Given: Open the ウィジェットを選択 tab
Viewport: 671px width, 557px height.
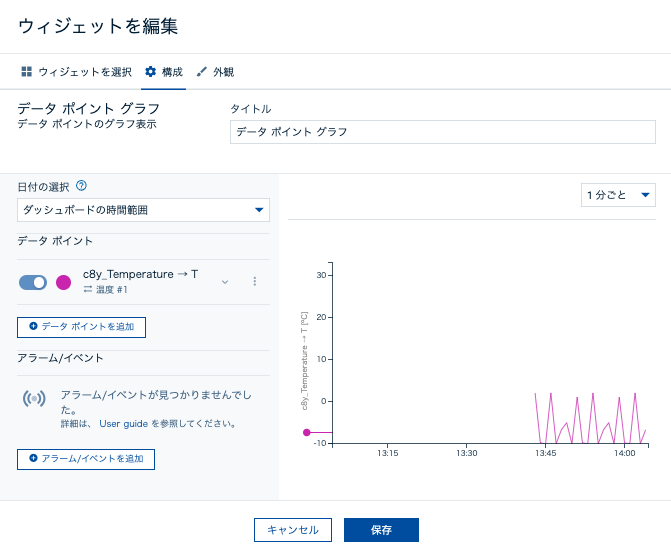Looking at the screenshot, I should coord(77,72).
